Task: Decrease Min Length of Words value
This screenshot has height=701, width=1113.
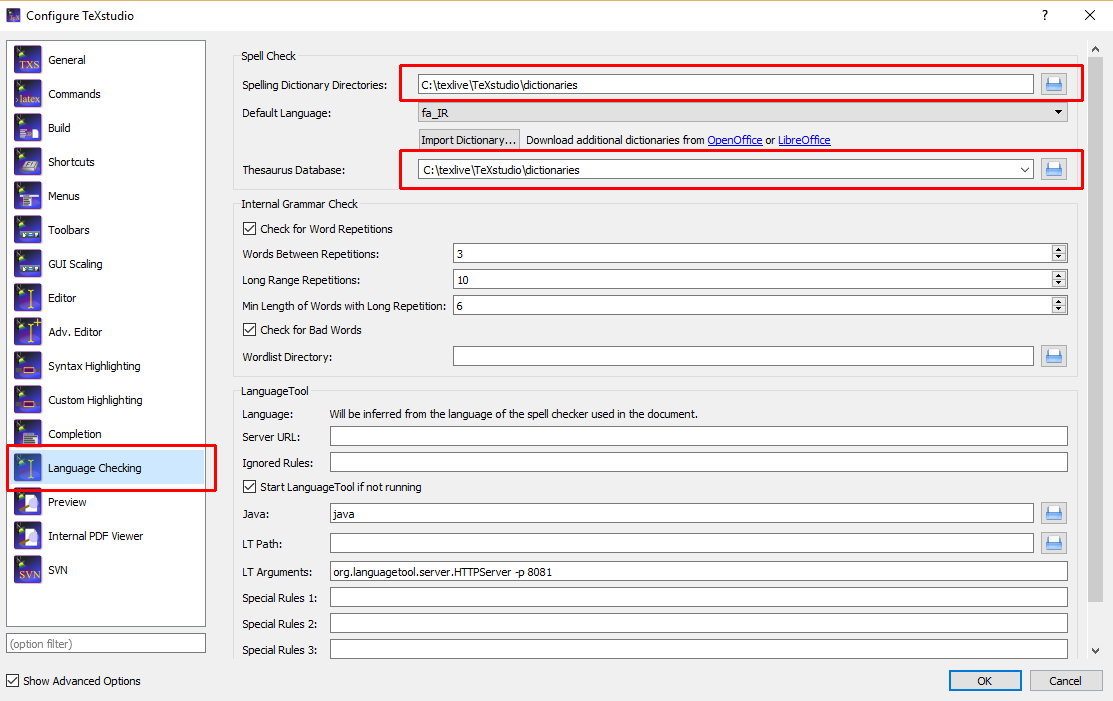Action: pyautogui.click(x=1059, y=309)
